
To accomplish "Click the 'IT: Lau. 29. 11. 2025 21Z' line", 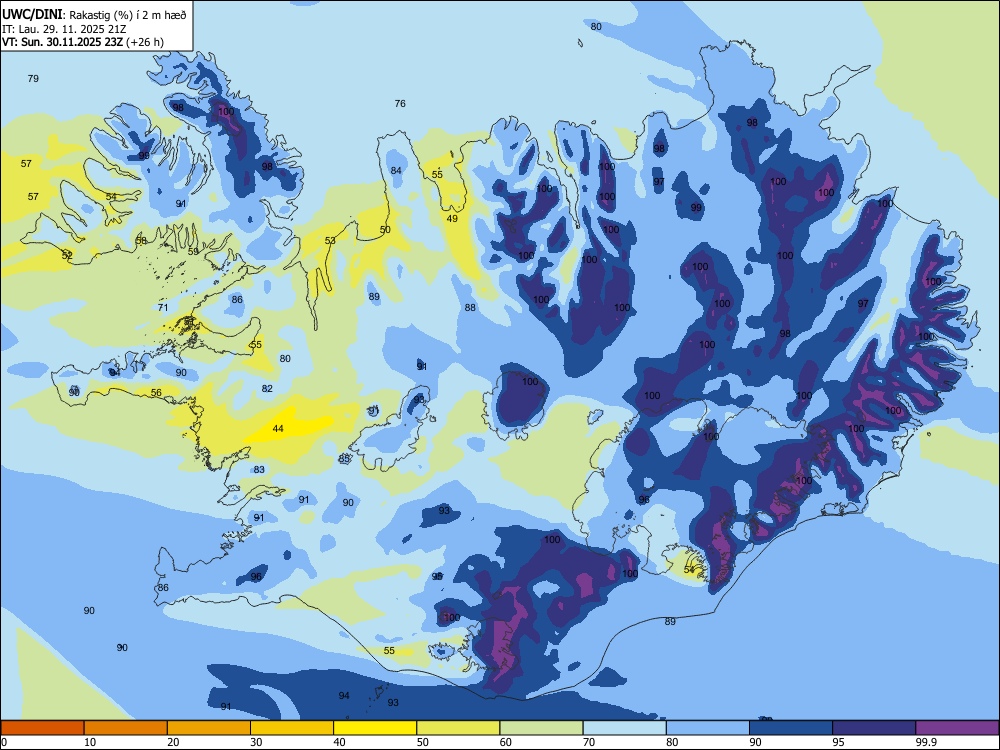I will tap(64, 29).
